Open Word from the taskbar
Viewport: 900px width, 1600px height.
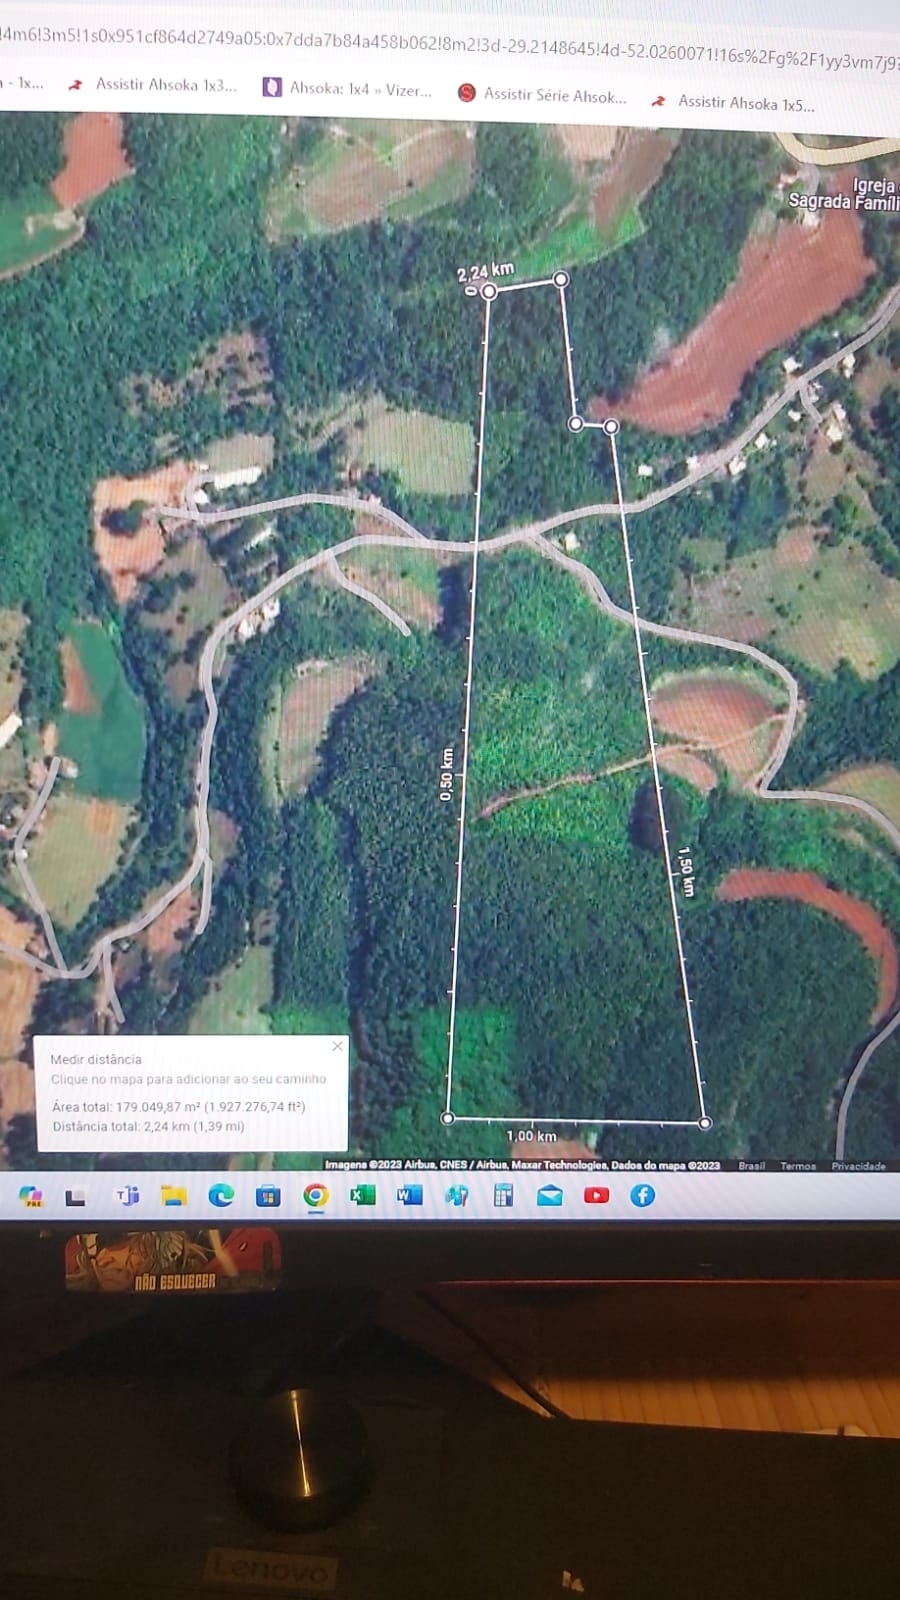(409, 1195)
